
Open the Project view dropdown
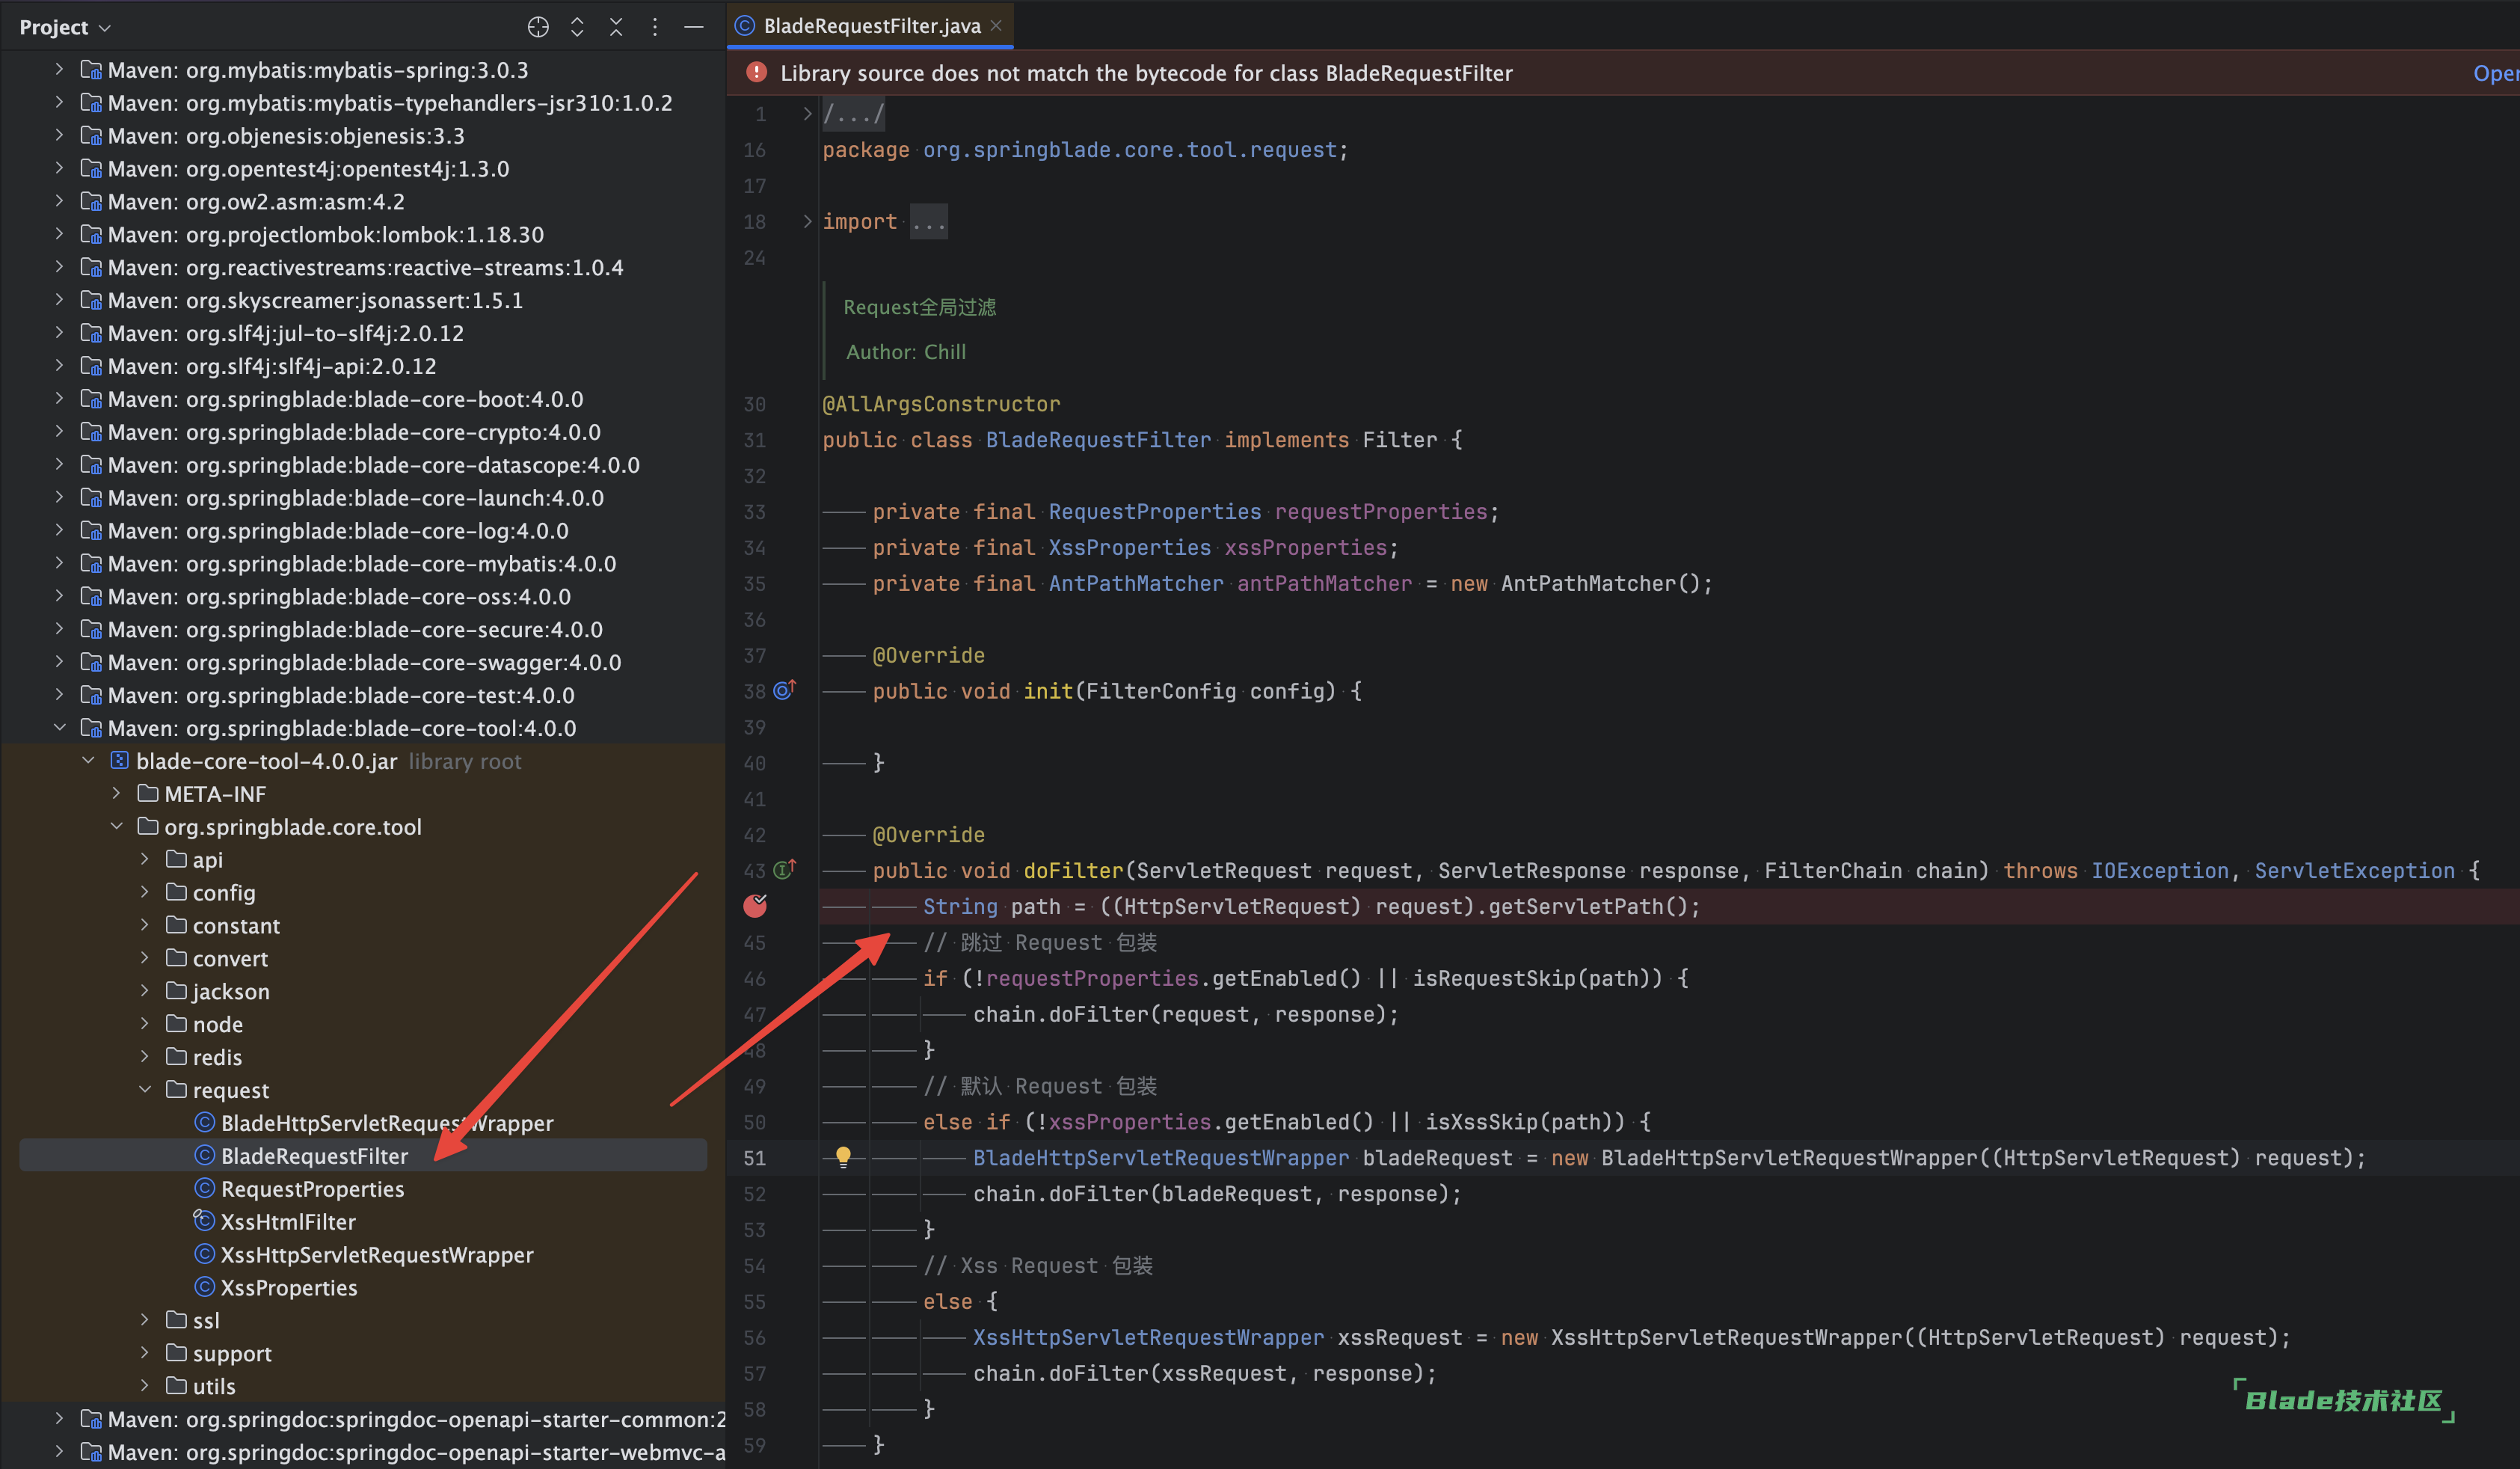tap(65, 27)
